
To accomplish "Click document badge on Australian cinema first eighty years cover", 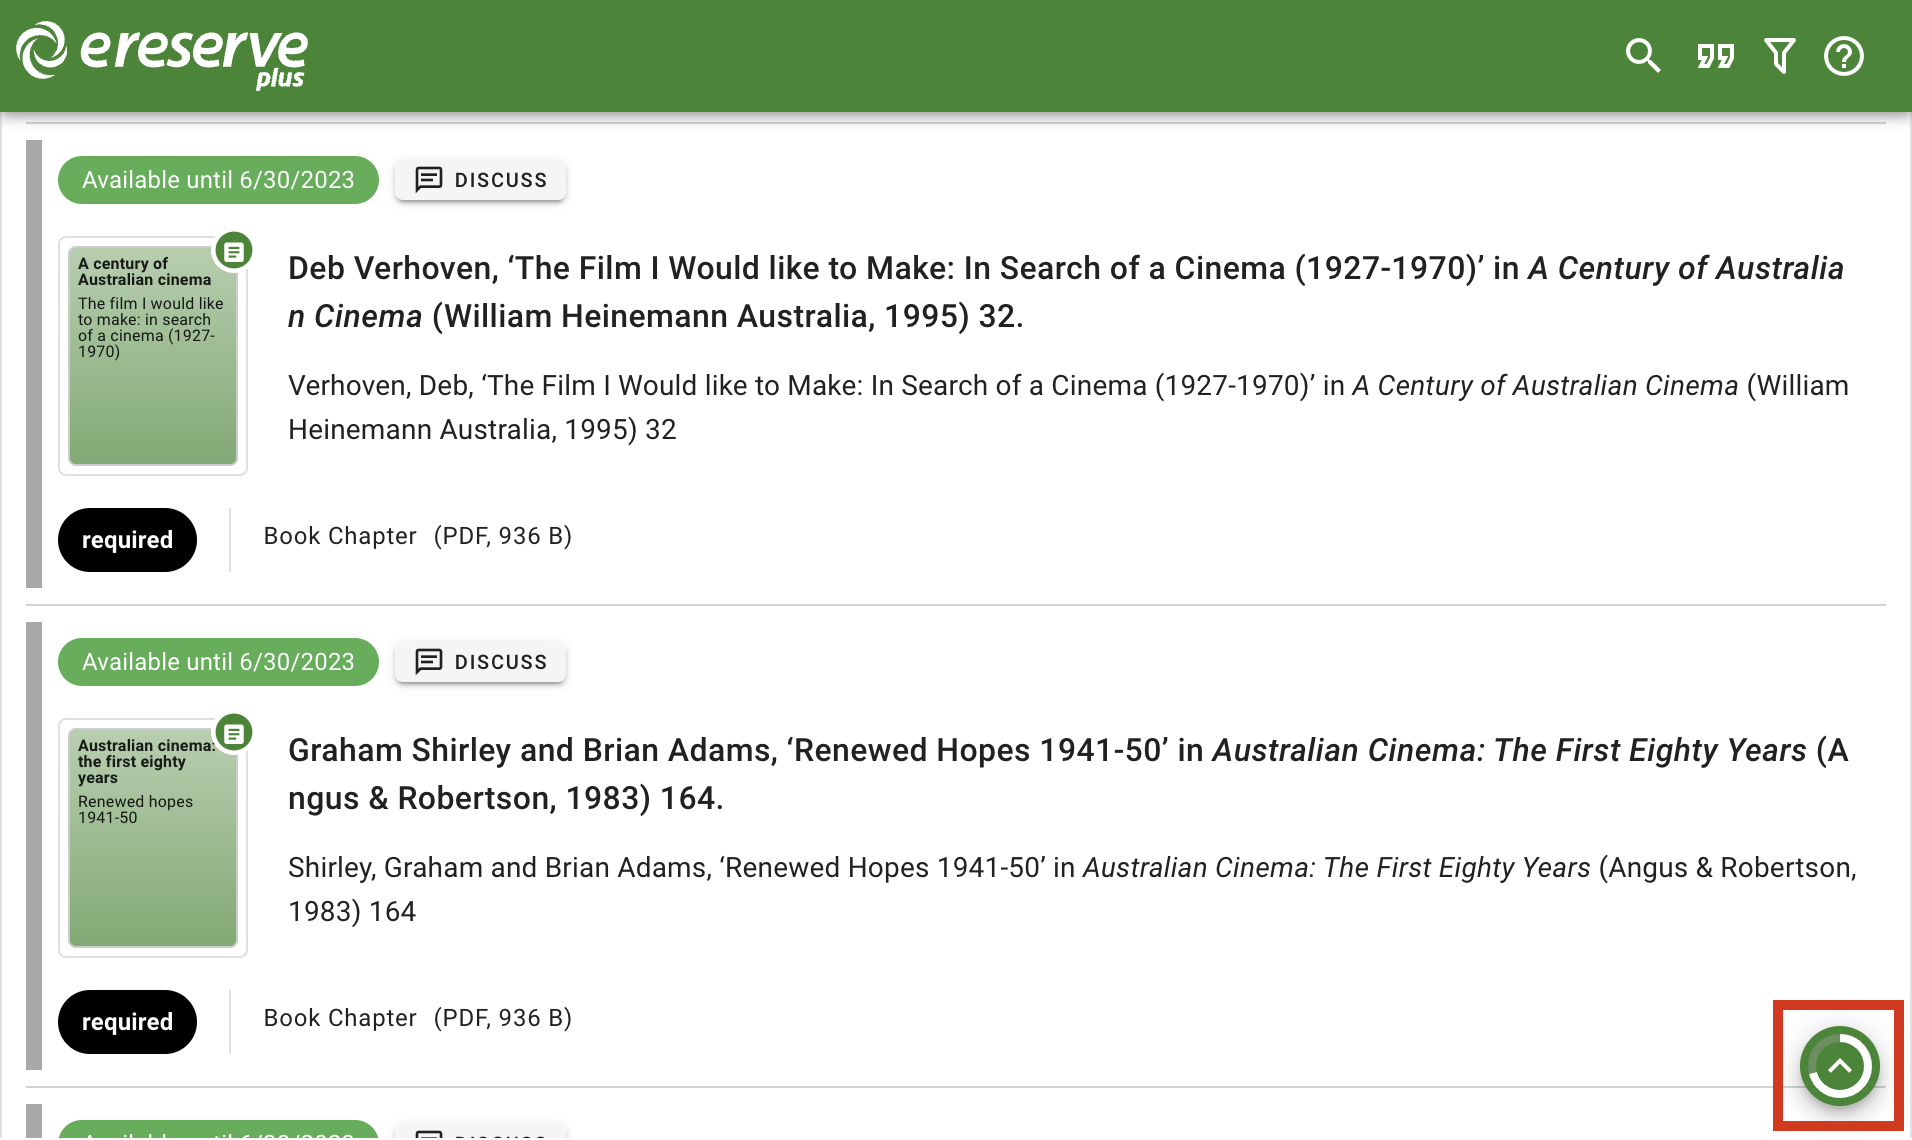I will (234, 734).
